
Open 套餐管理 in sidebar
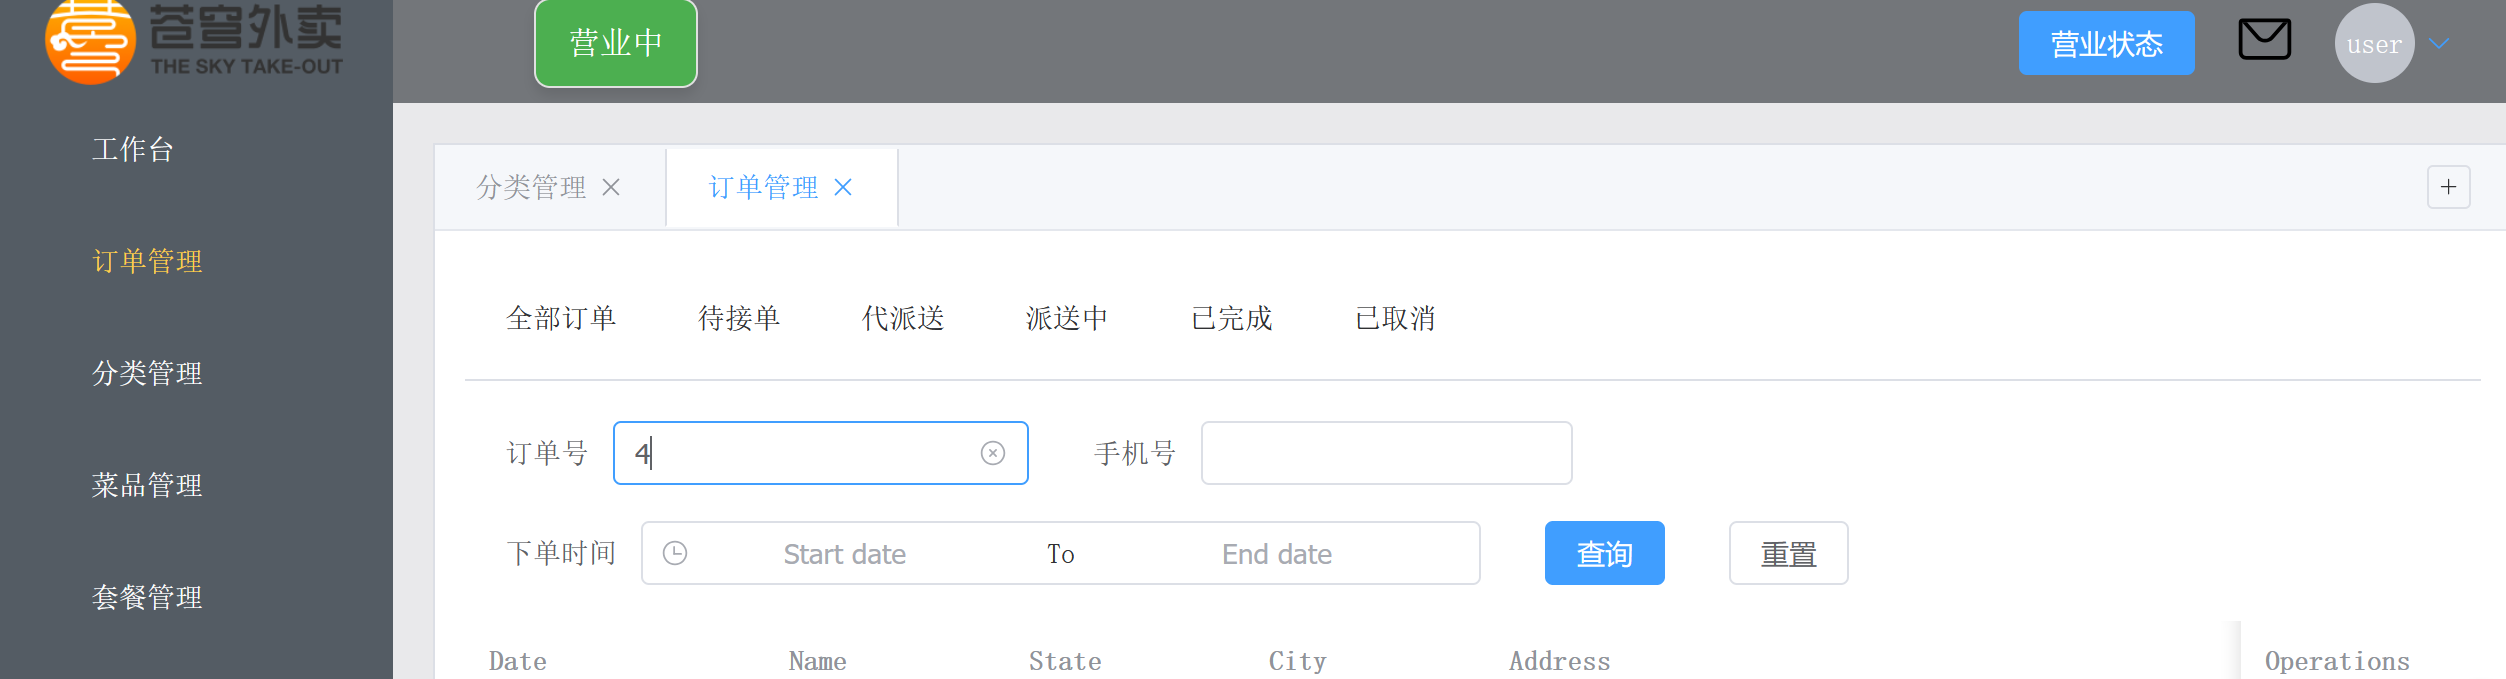(147, 597)
